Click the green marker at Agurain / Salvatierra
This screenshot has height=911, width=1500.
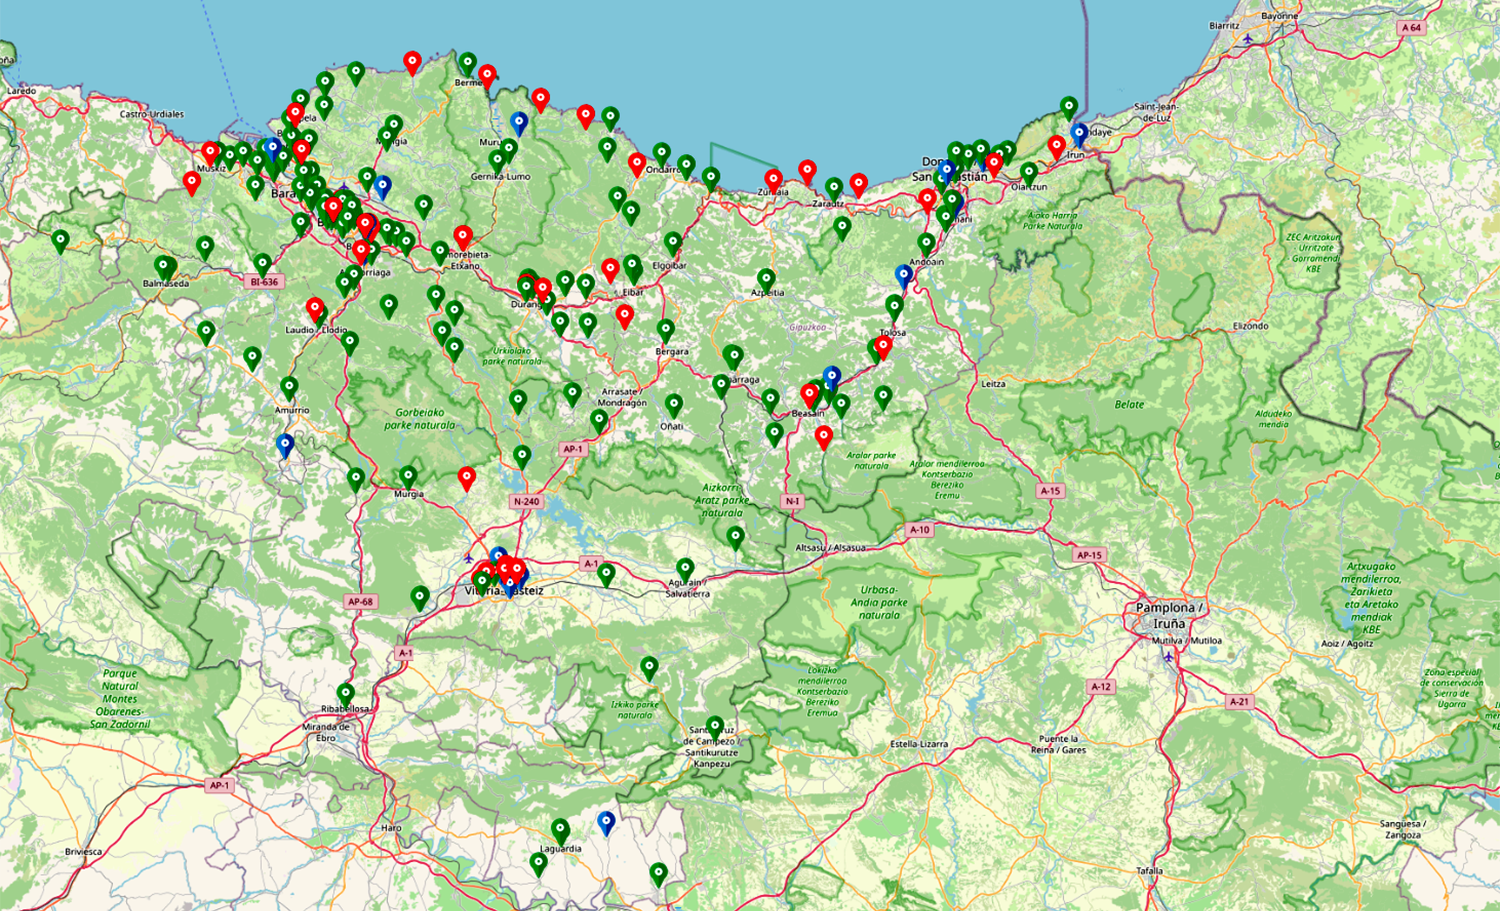[685, 569]
